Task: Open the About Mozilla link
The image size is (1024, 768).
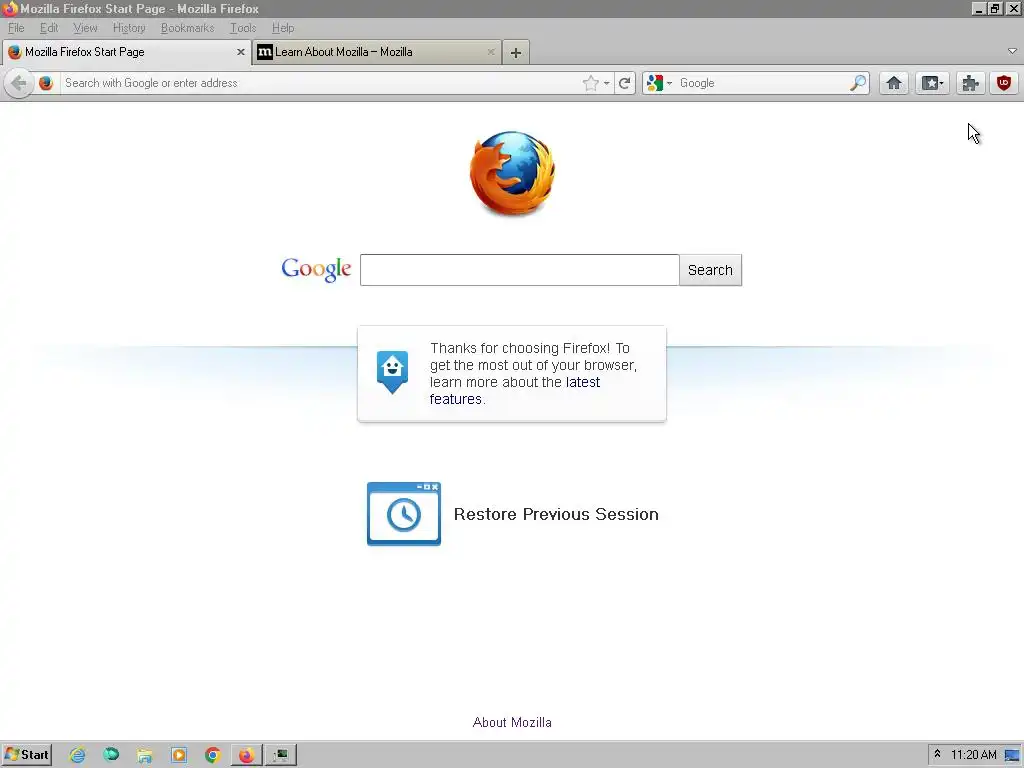Action: pyautogui.click(x=512, y=722)
